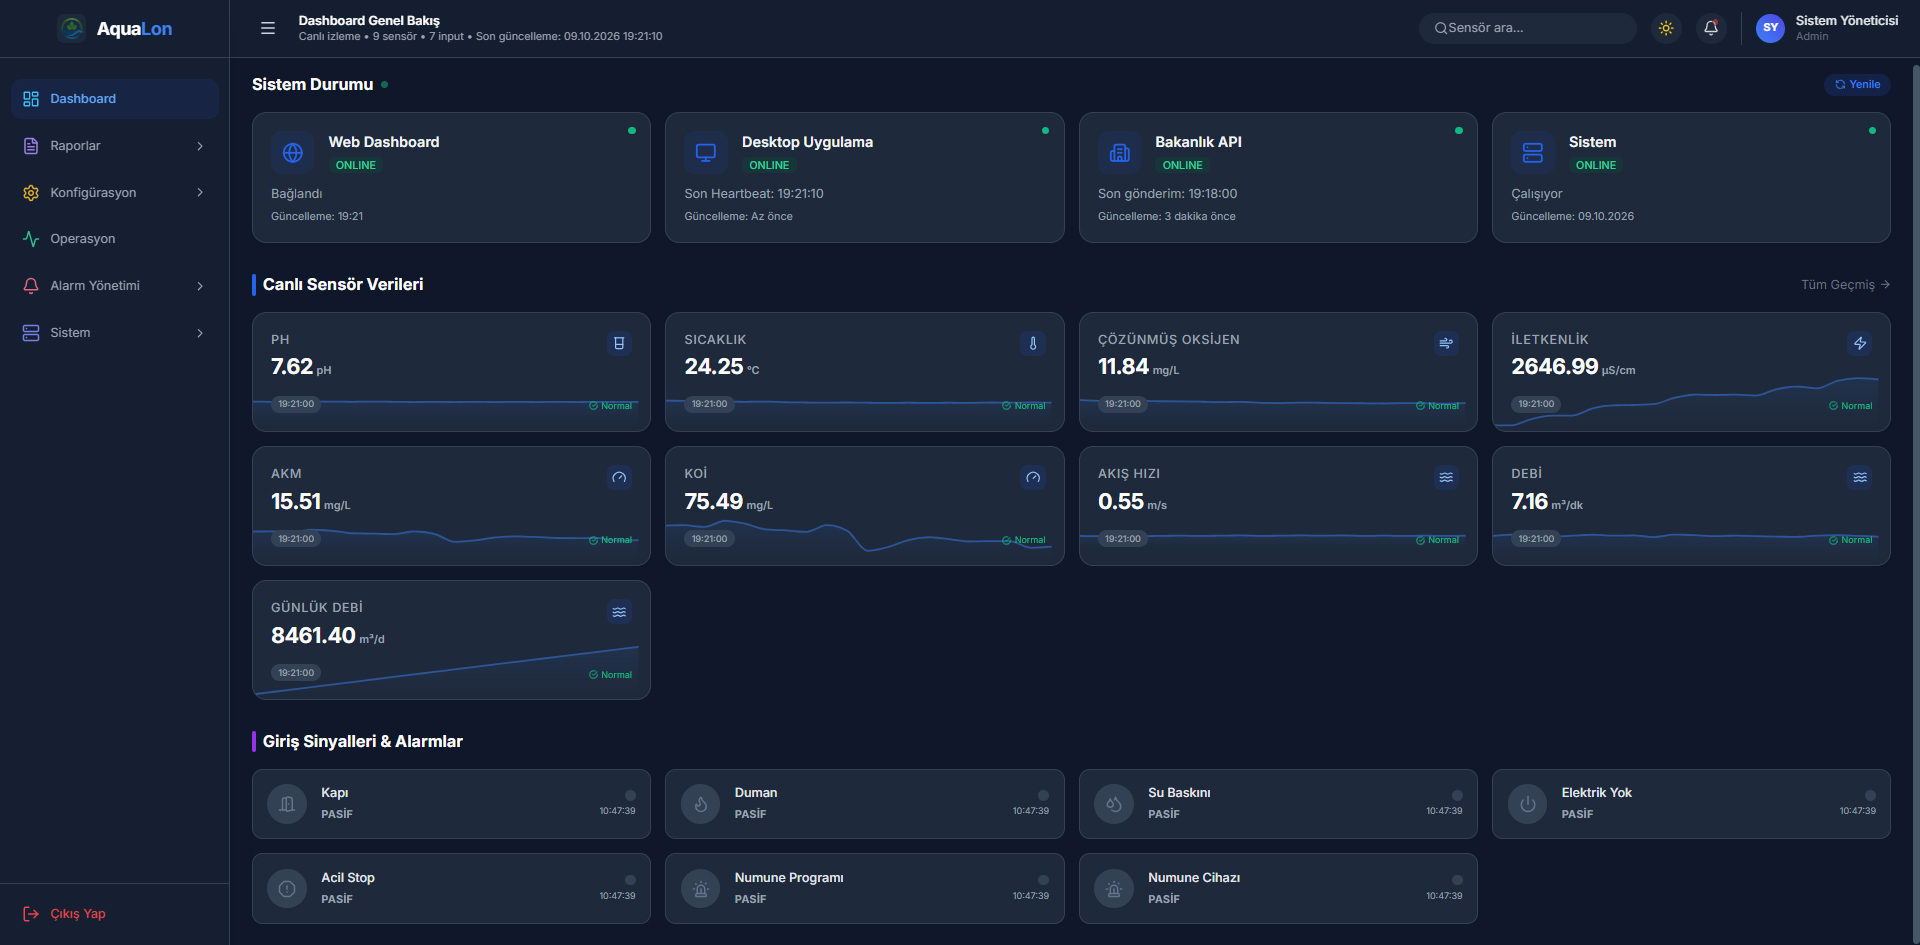Image resolution: width=1920 pixels, height=945 pixels.
Task: Click the Duman flame signal icon
Action: tap(701, 804)
